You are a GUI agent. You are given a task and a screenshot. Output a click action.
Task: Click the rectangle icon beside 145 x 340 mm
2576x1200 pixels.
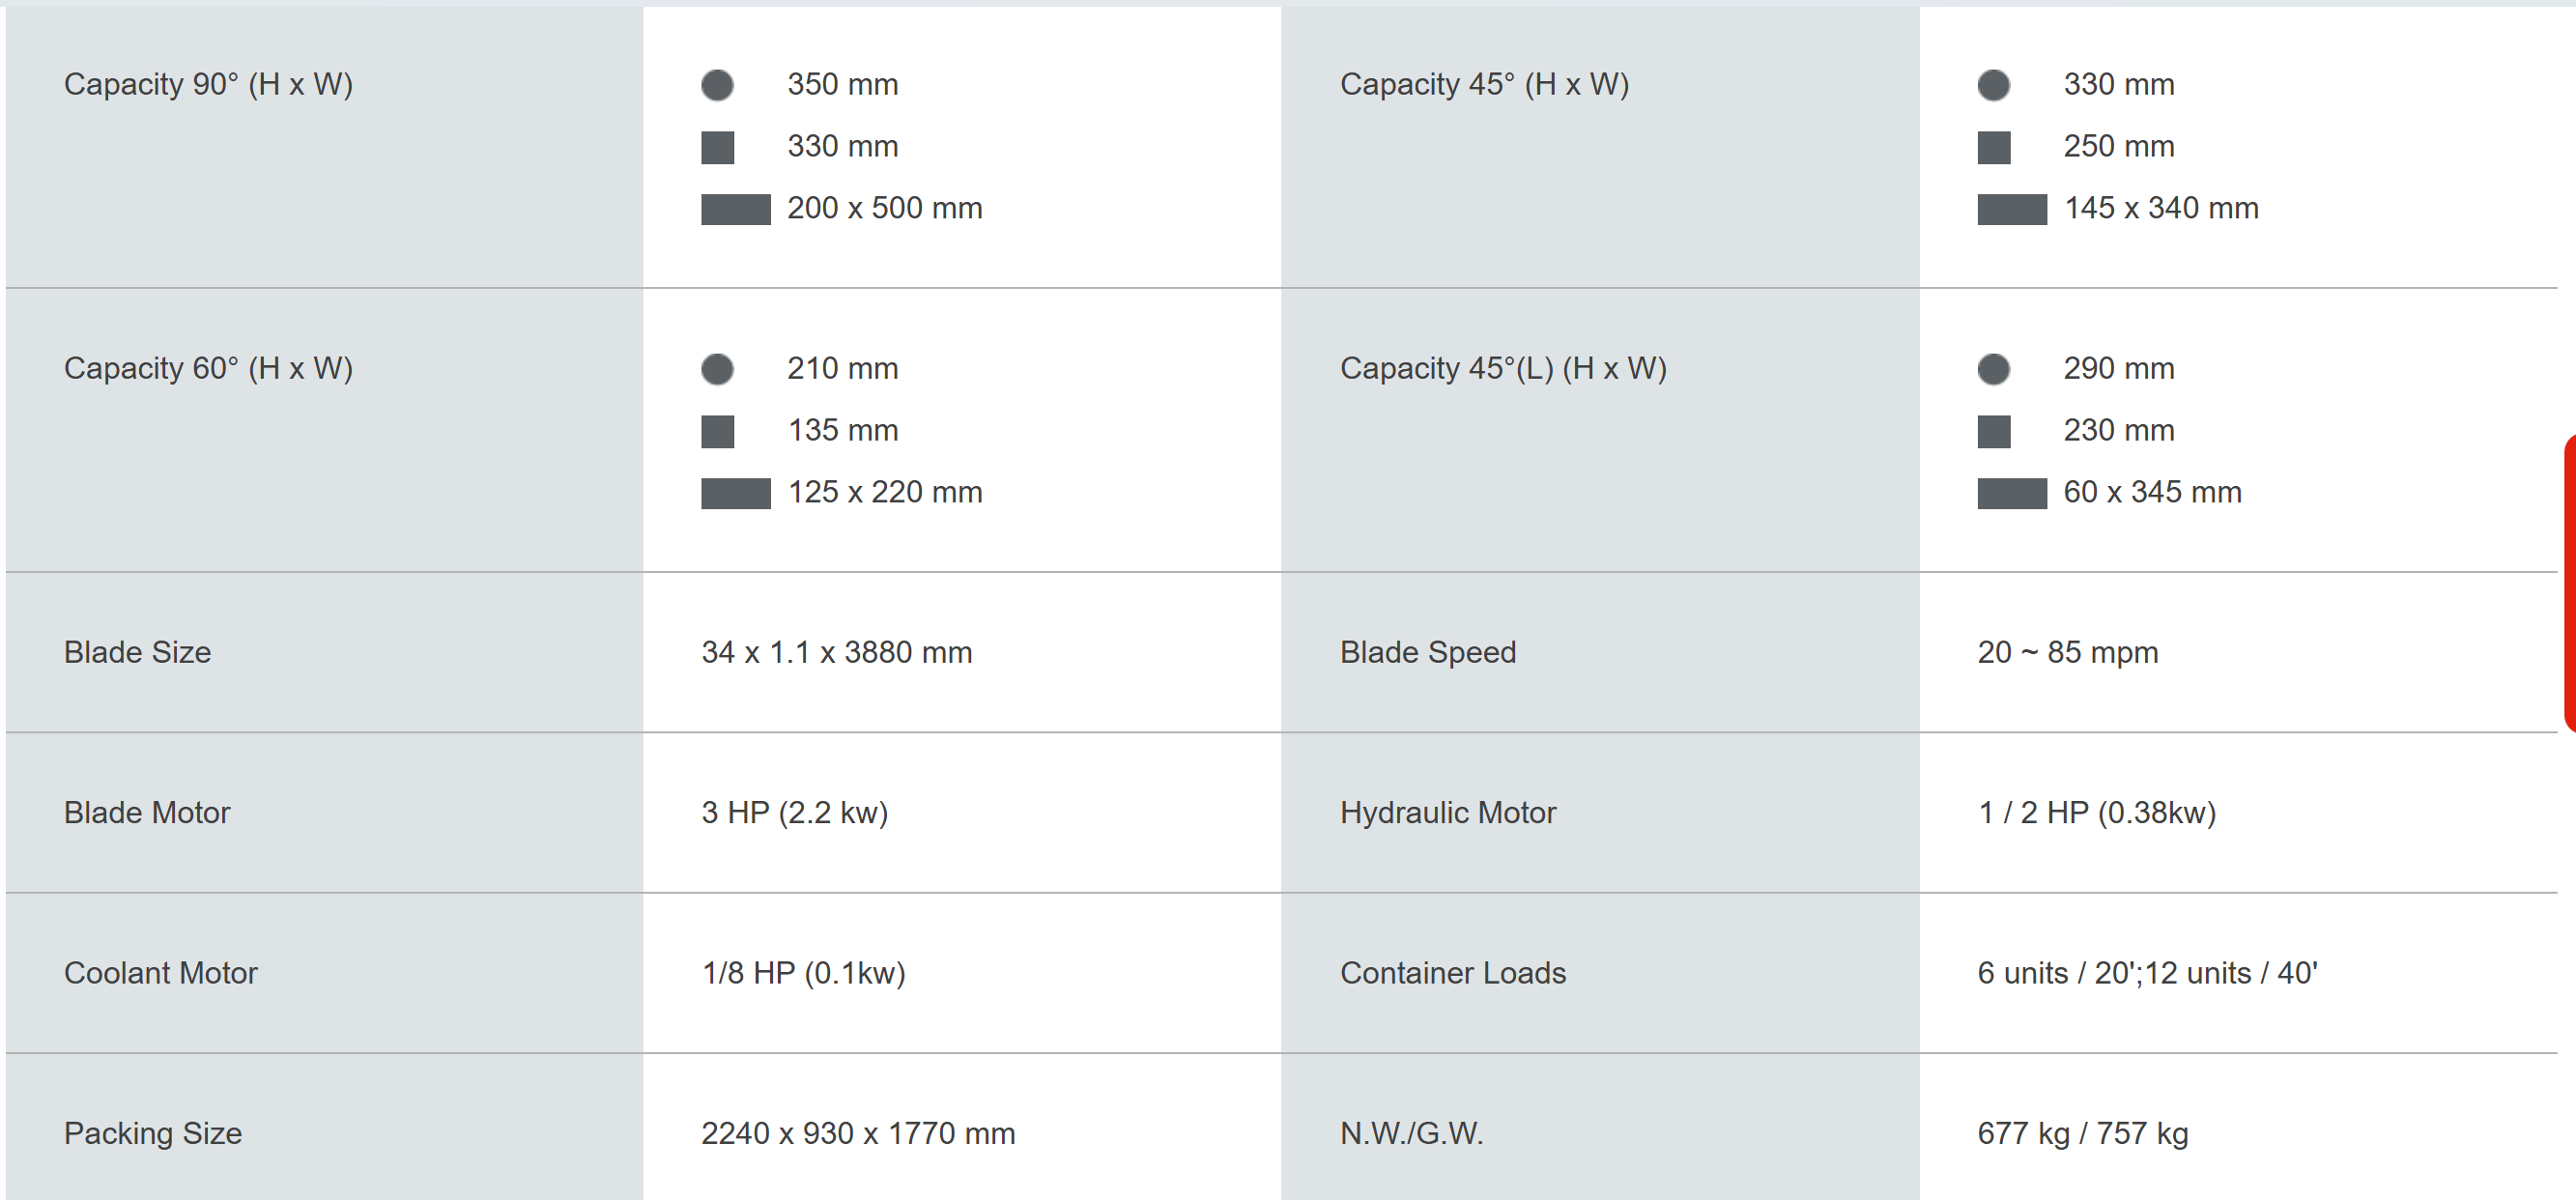click(x=2012, y=209)
